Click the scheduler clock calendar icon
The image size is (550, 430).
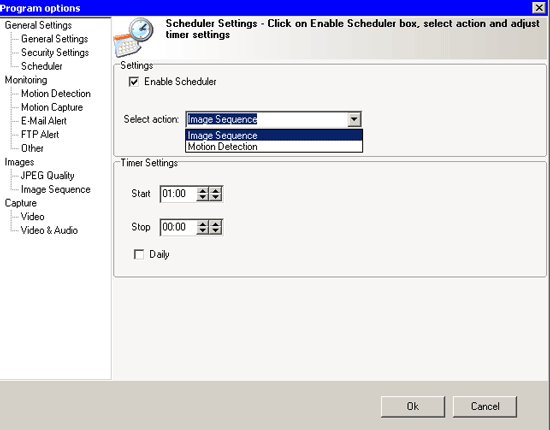tap(134, 37)
